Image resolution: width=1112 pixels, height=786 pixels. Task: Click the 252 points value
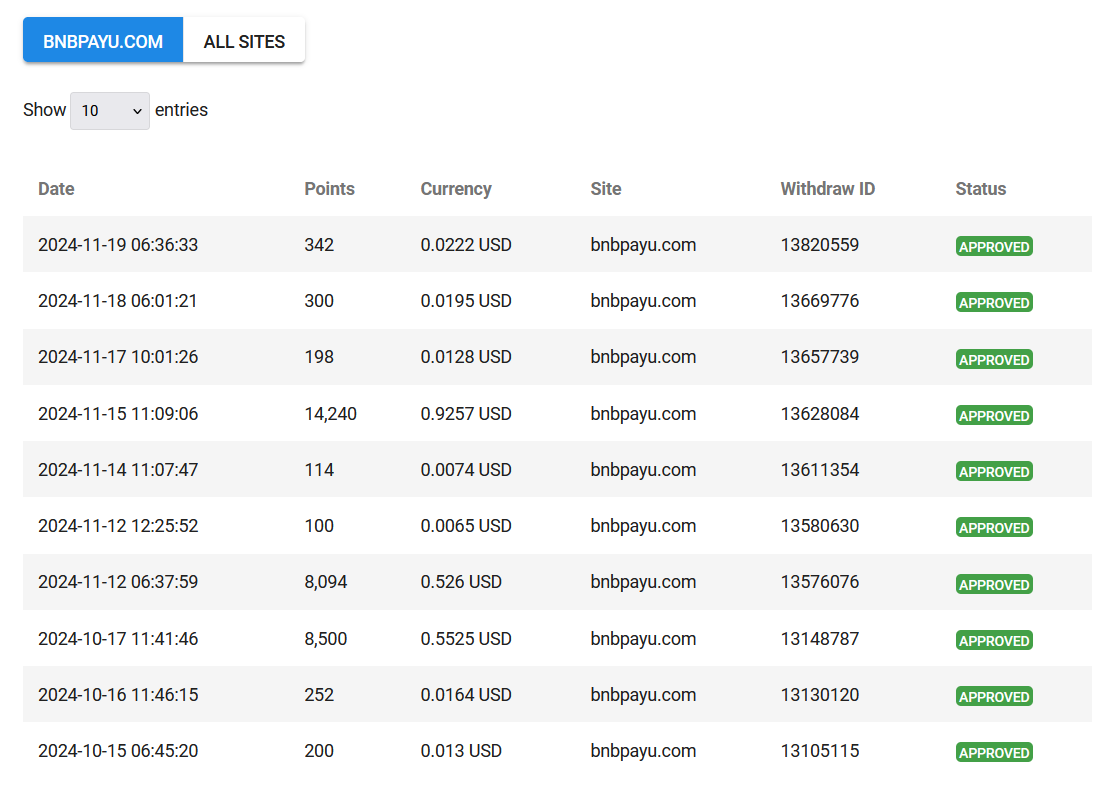(x=319, y=694)
